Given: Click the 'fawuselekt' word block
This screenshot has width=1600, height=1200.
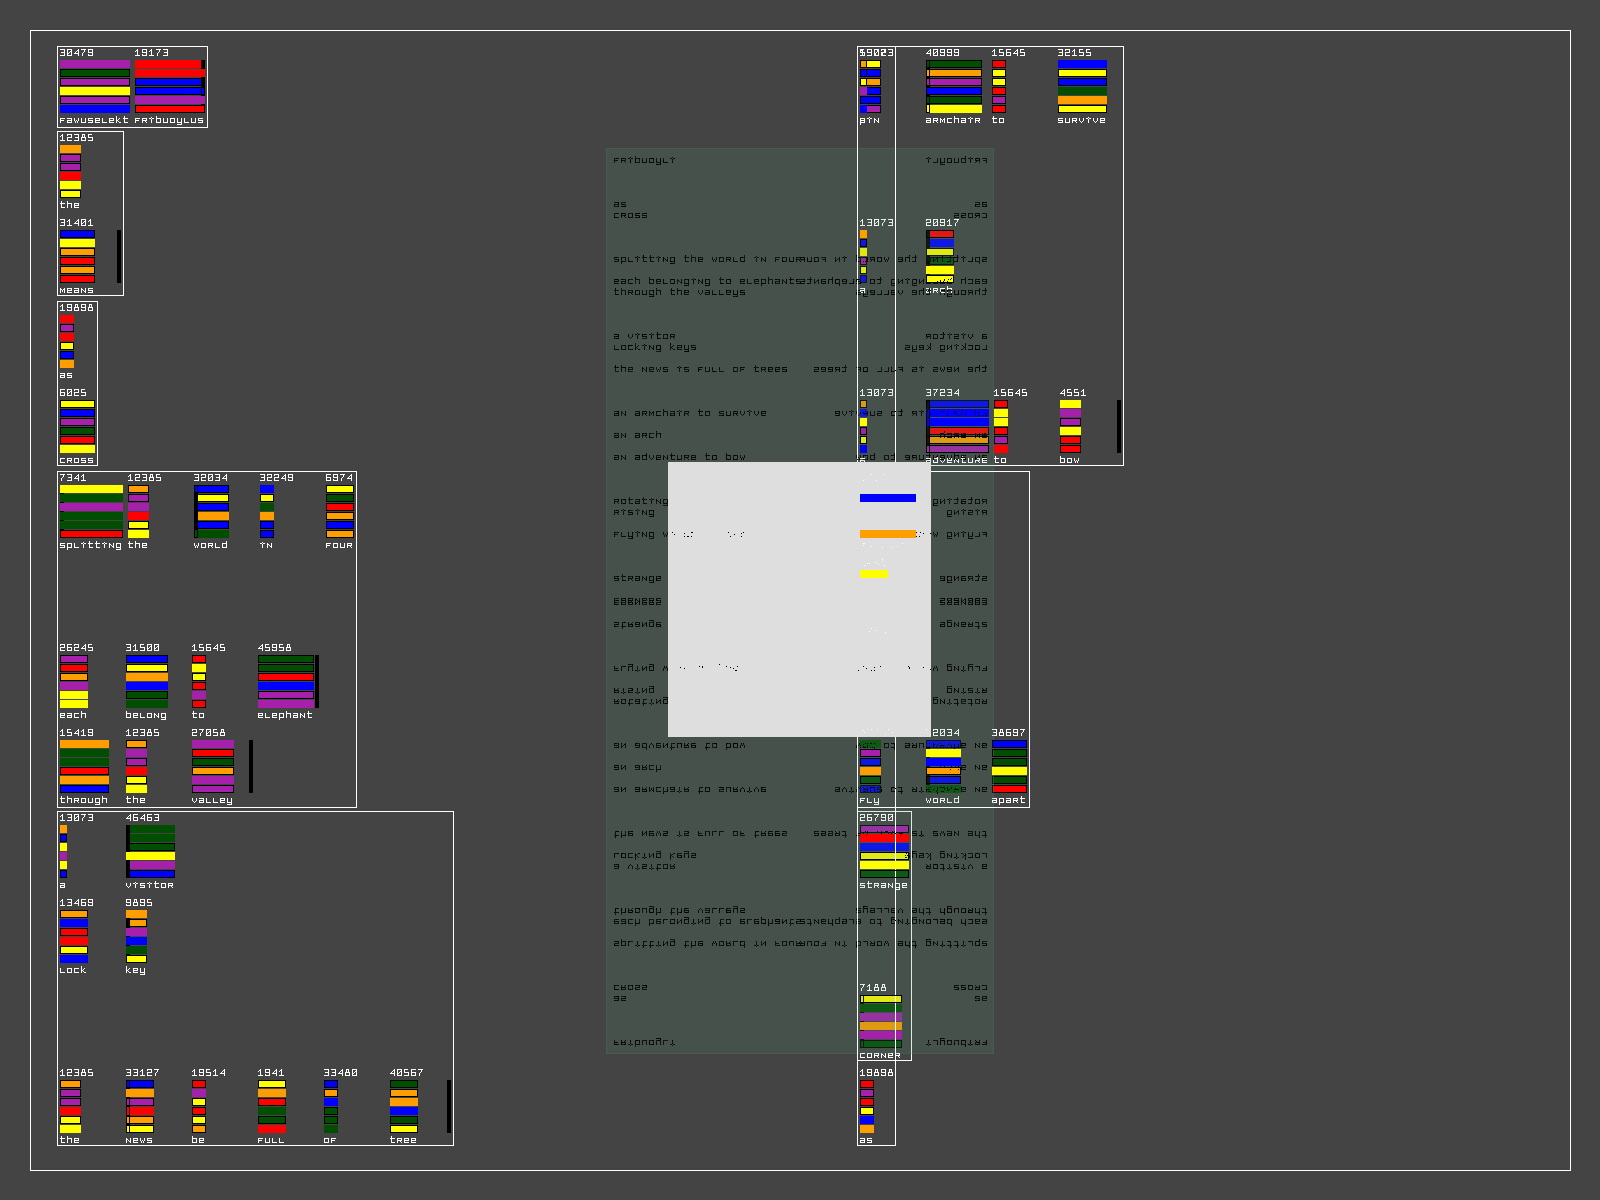Looking at the screenshot, I should tap(94, 86).
